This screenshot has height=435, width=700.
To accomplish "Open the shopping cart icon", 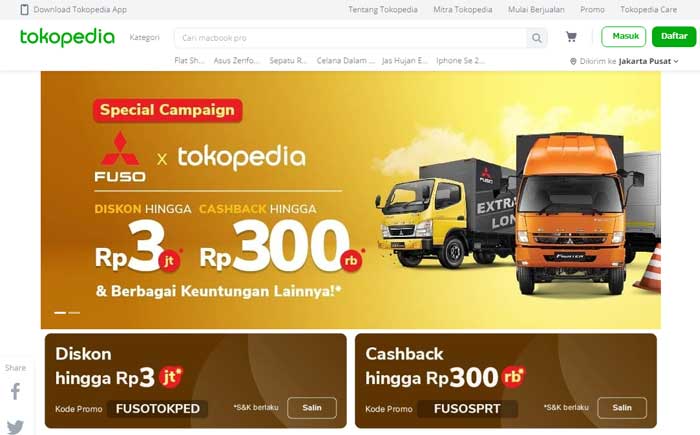I will [x=571, y=37].
